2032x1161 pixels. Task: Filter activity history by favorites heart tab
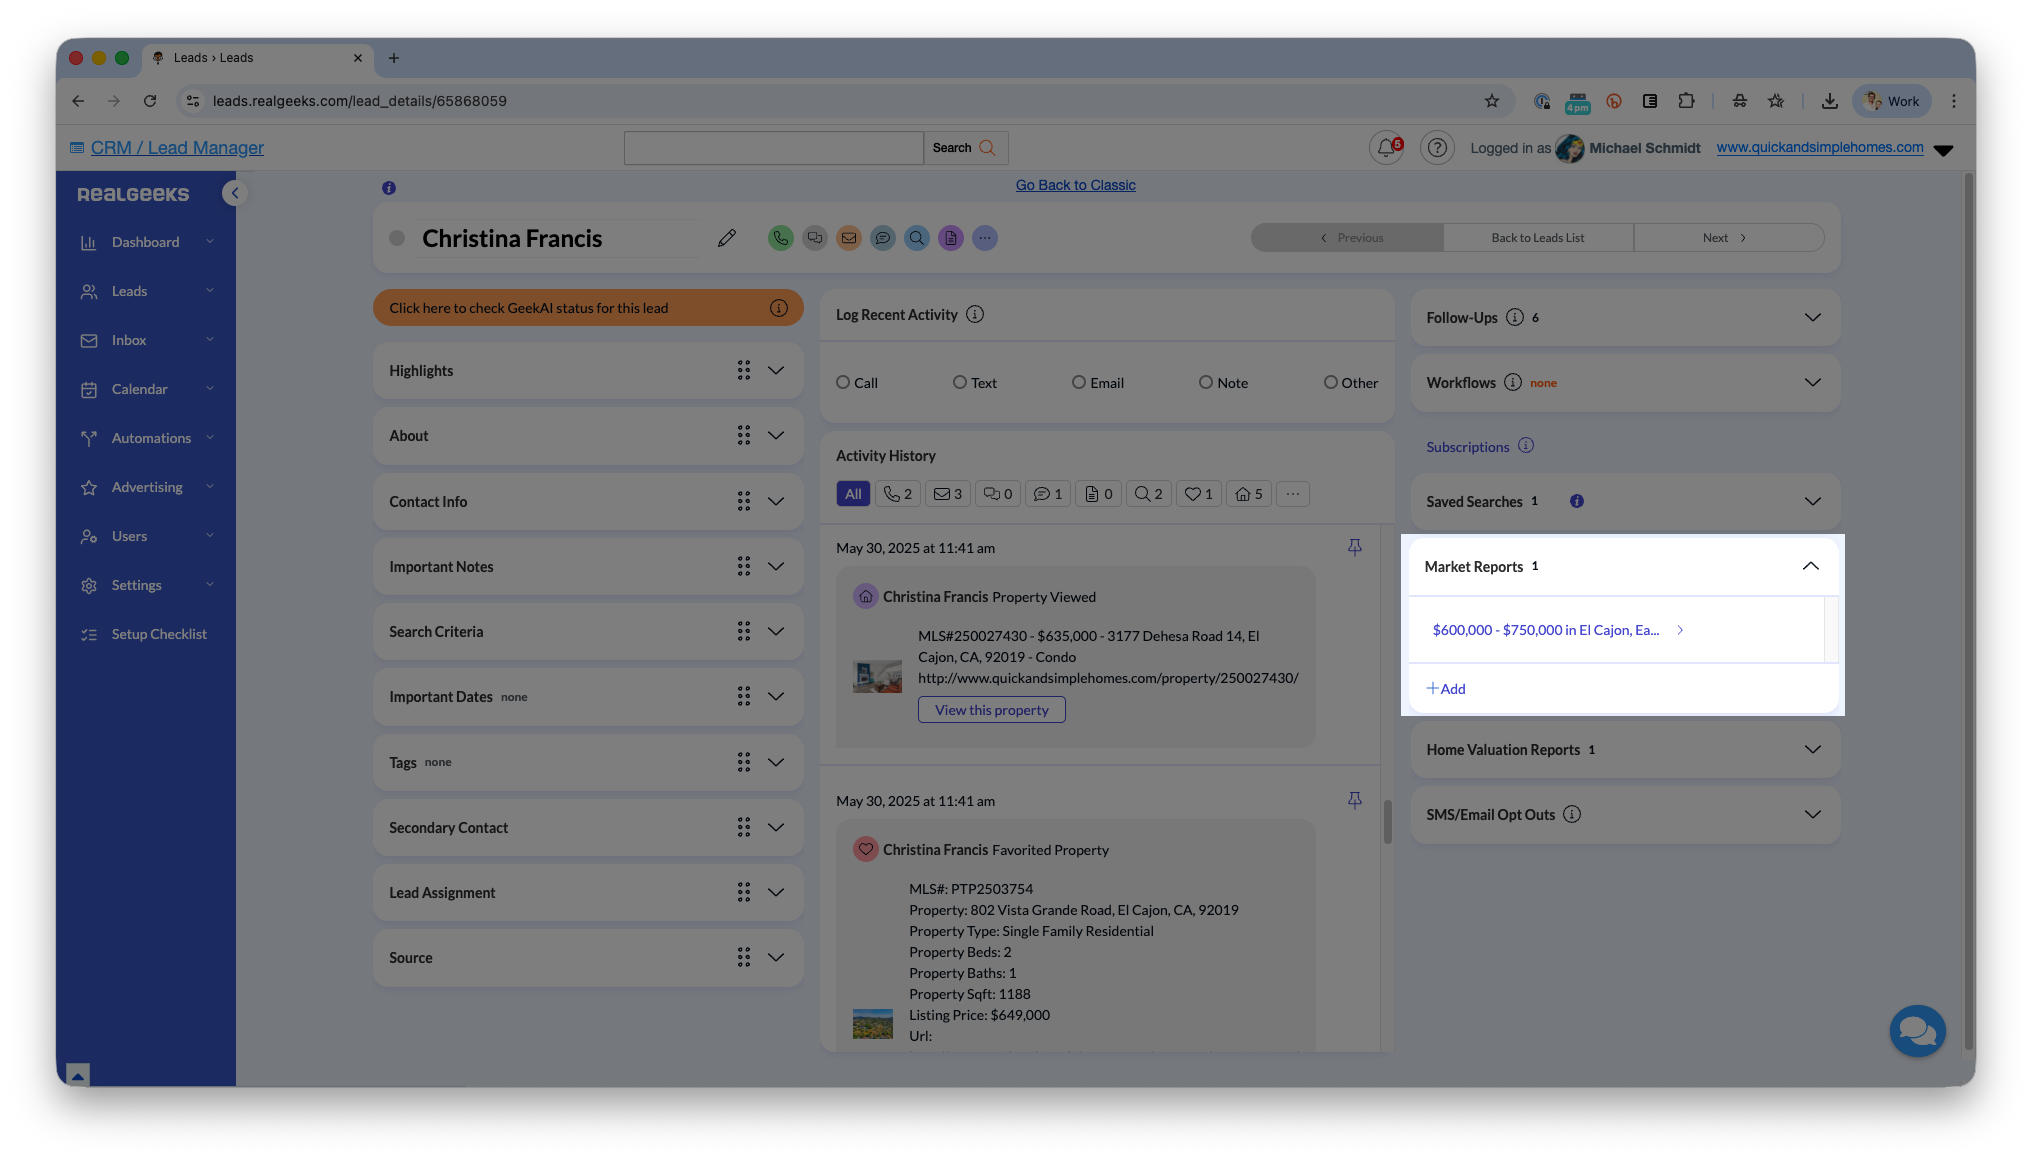pyautogui.click(x=1198, y=494)
